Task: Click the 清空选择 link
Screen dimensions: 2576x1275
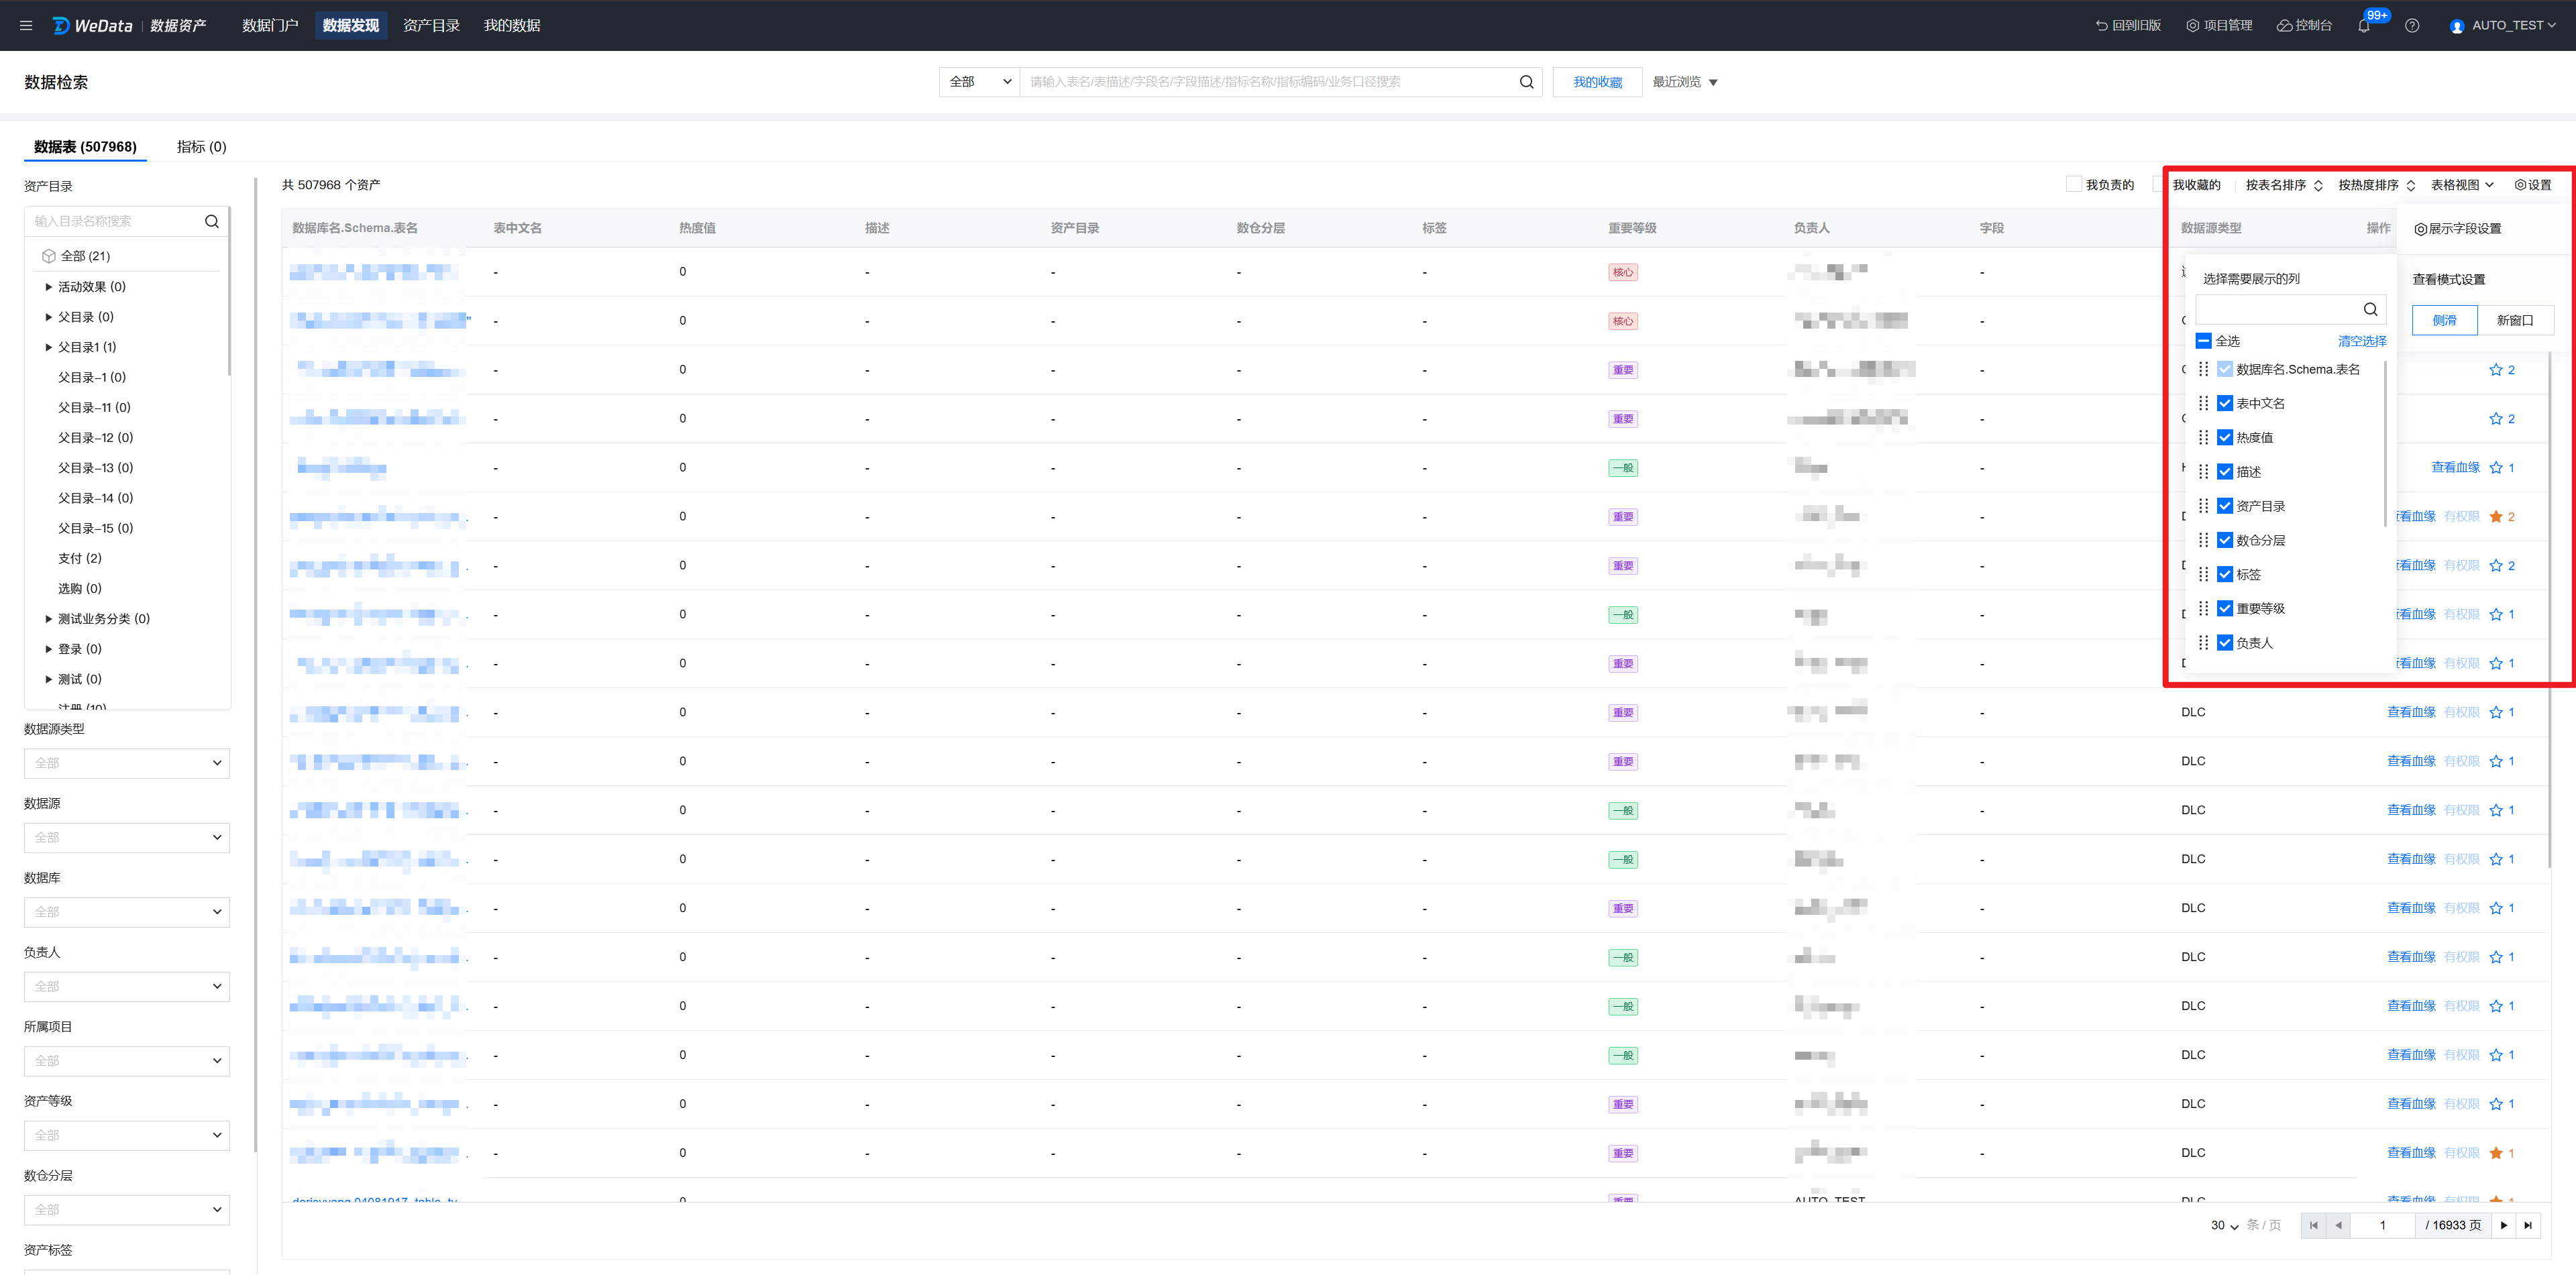Action: pyautogui.click(x=2362, y=341)
